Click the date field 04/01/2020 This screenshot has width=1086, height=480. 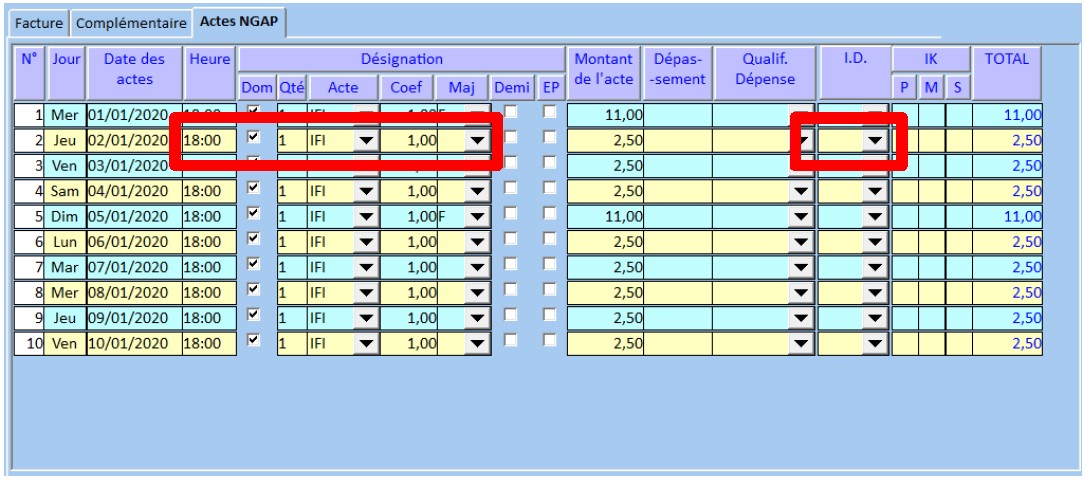click(x=134, y=191)
